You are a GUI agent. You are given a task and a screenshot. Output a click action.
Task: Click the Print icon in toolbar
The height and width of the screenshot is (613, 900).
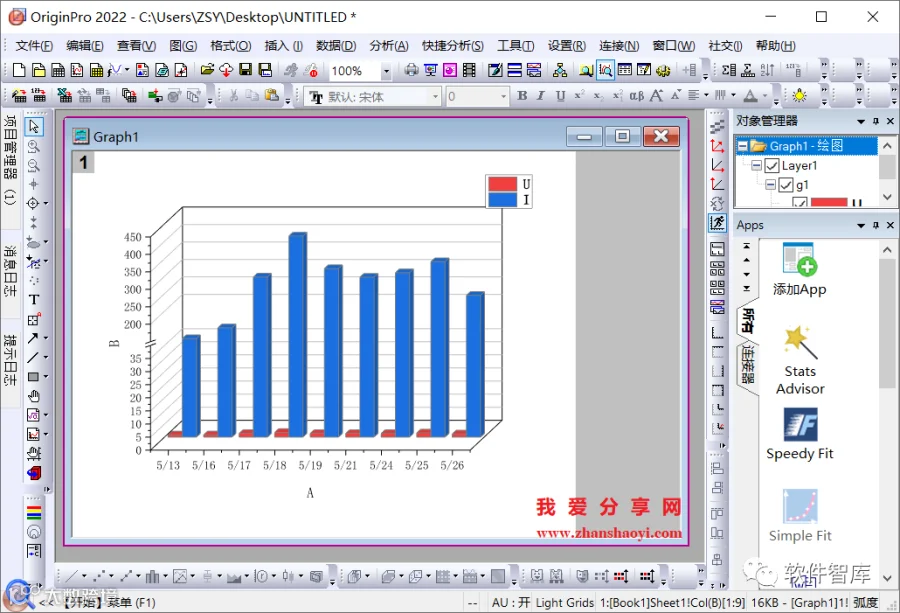point(411,70)
